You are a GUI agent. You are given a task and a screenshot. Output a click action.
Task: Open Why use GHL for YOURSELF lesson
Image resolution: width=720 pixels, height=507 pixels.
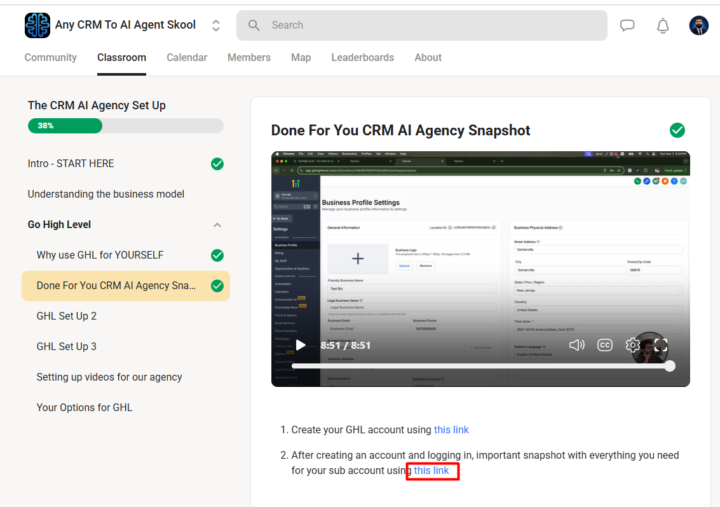click(100, 255)
